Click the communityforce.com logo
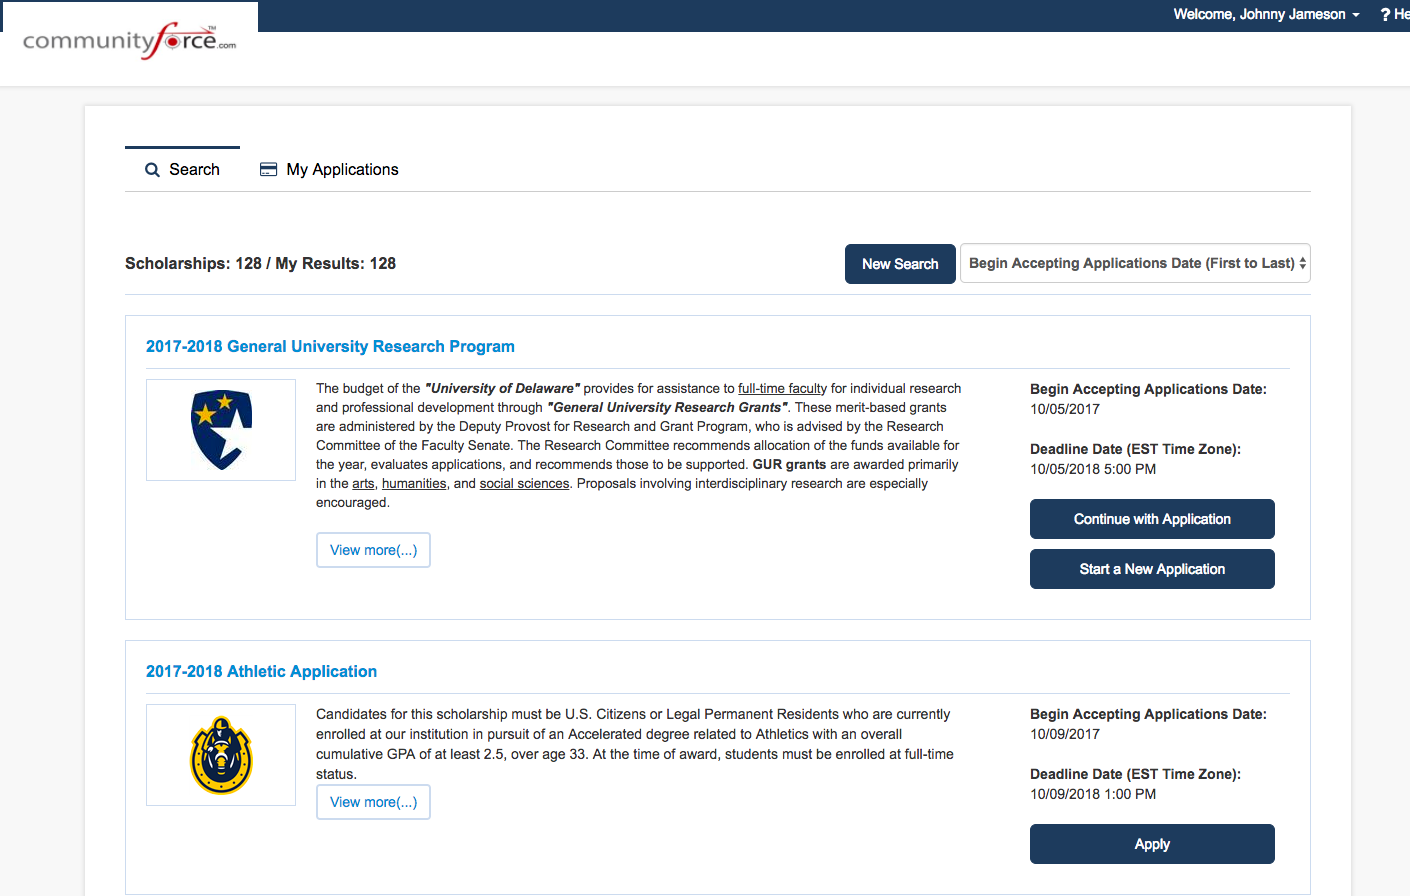 click(129, 41)
